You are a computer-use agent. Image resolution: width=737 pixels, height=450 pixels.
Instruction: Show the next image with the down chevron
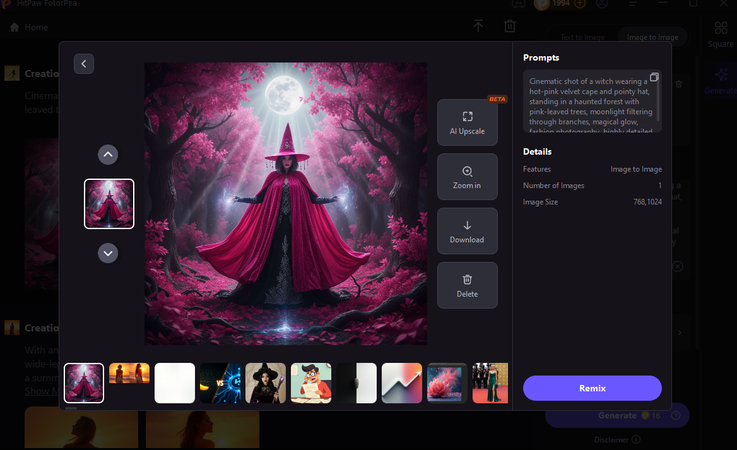click(108, 253)
